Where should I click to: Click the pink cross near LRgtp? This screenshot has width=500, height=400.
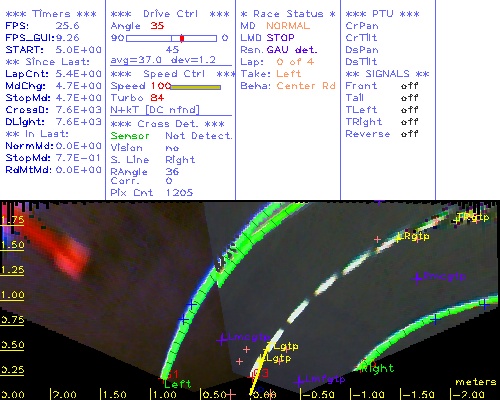tap(377, 239)
